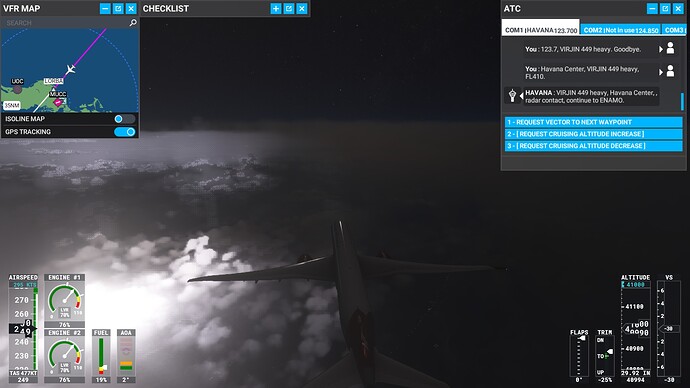Click the VFR map search magnifier icon
This screenshot has width=690, height=388.
133,22
